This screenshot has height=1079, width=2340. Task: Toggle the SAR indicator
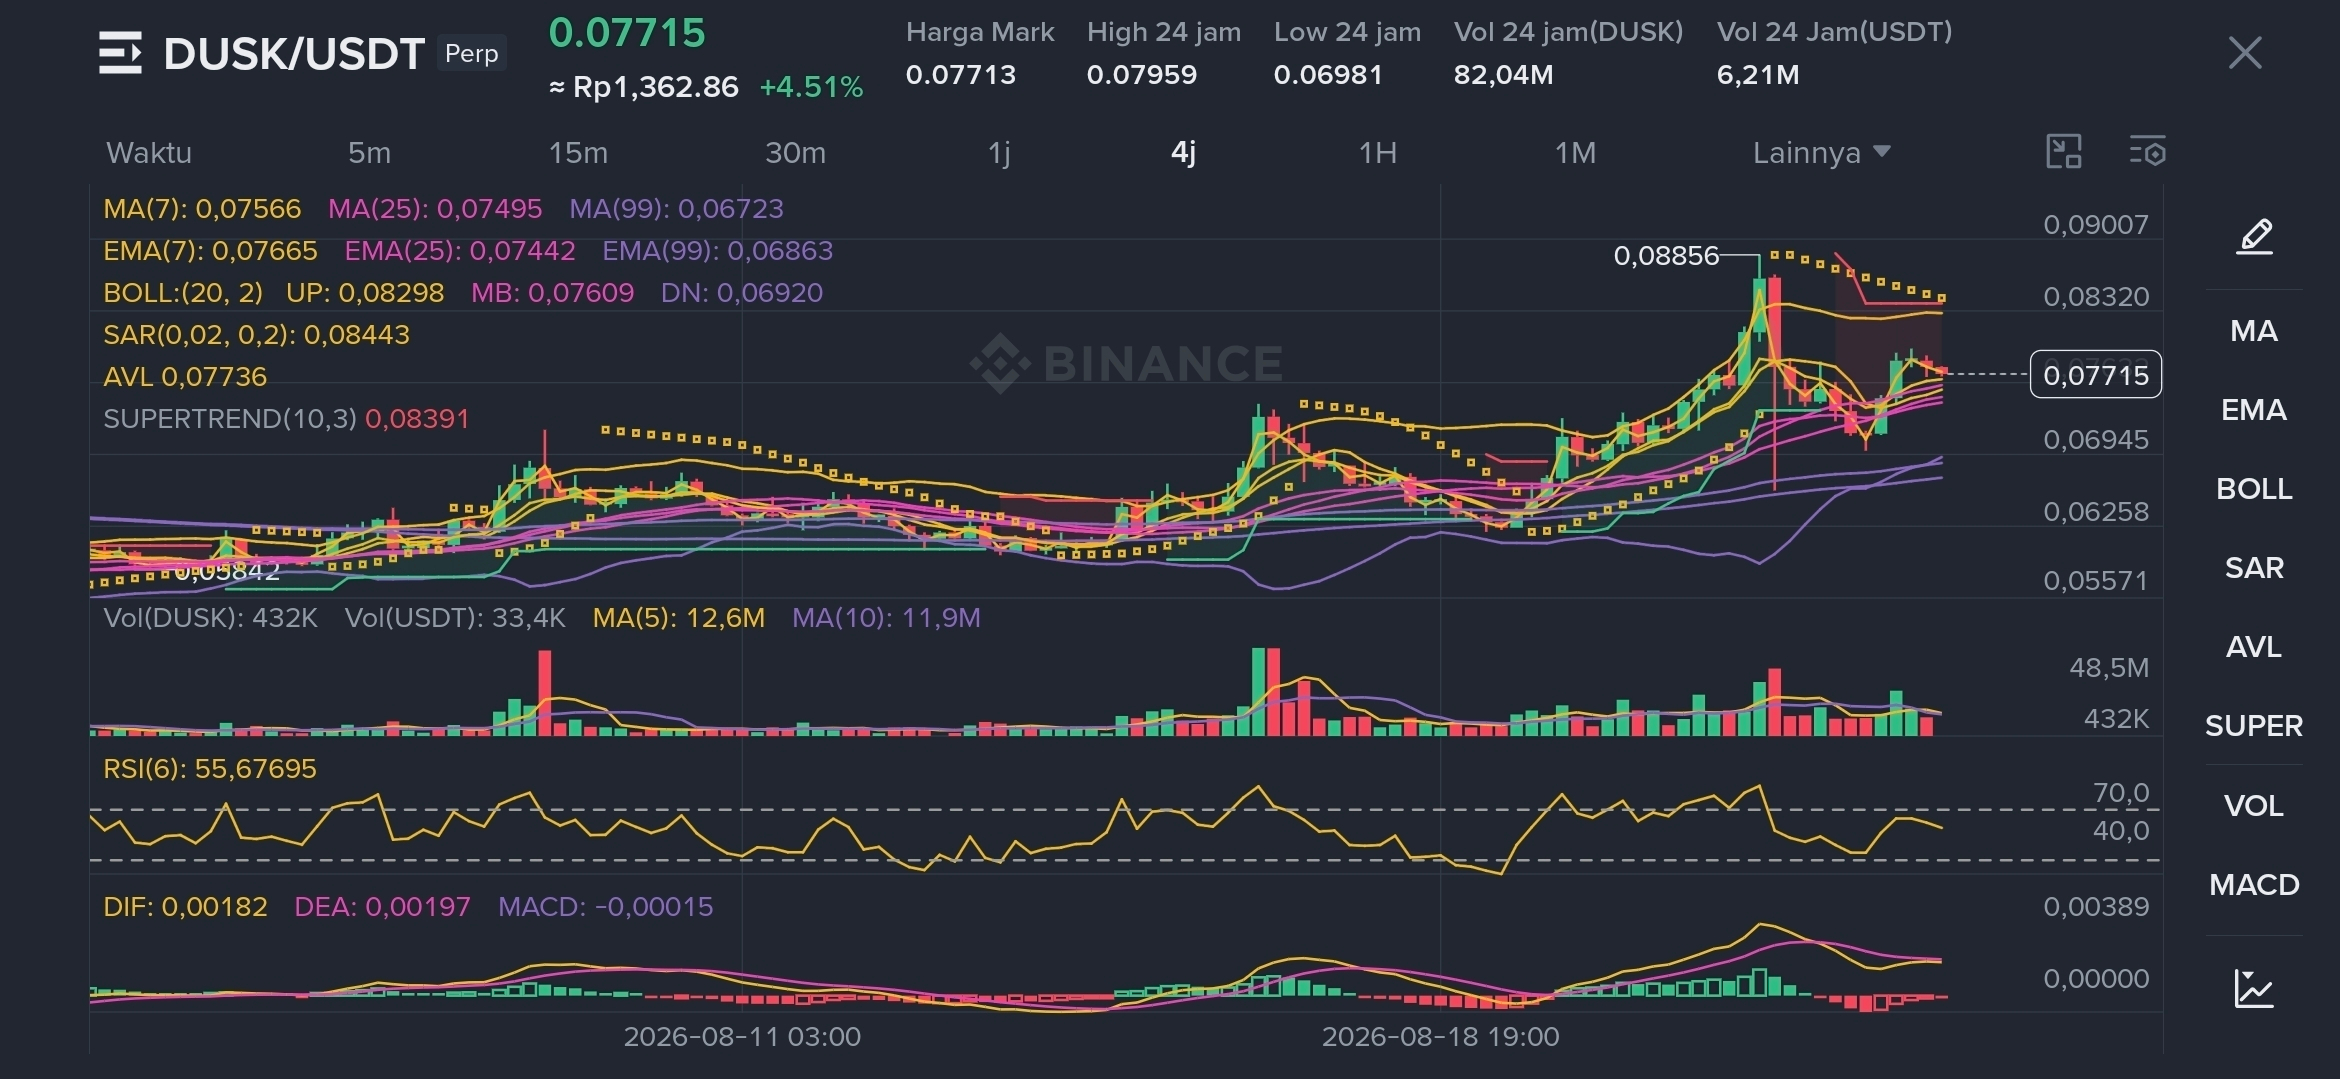2254,568
